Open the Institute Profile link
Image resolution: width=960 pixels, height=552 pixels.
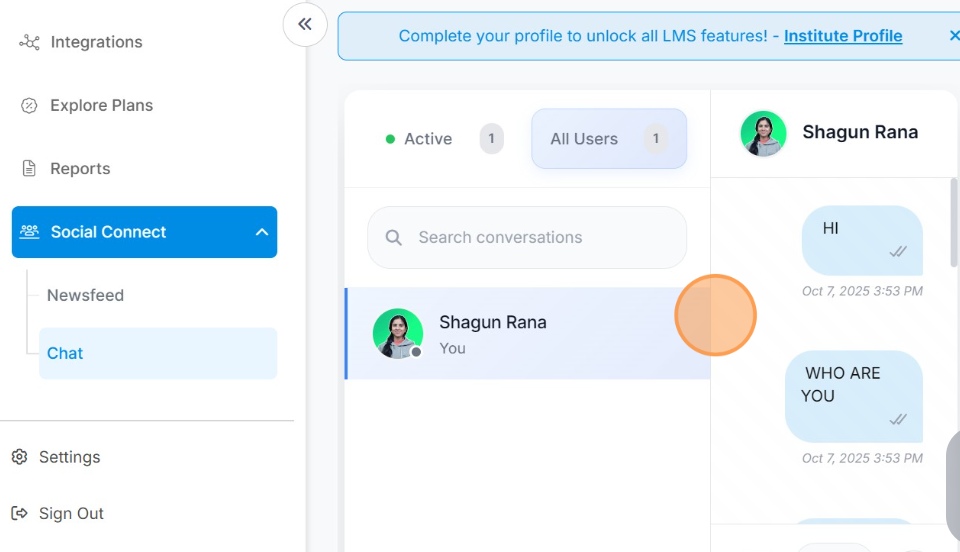click(842, 36)
